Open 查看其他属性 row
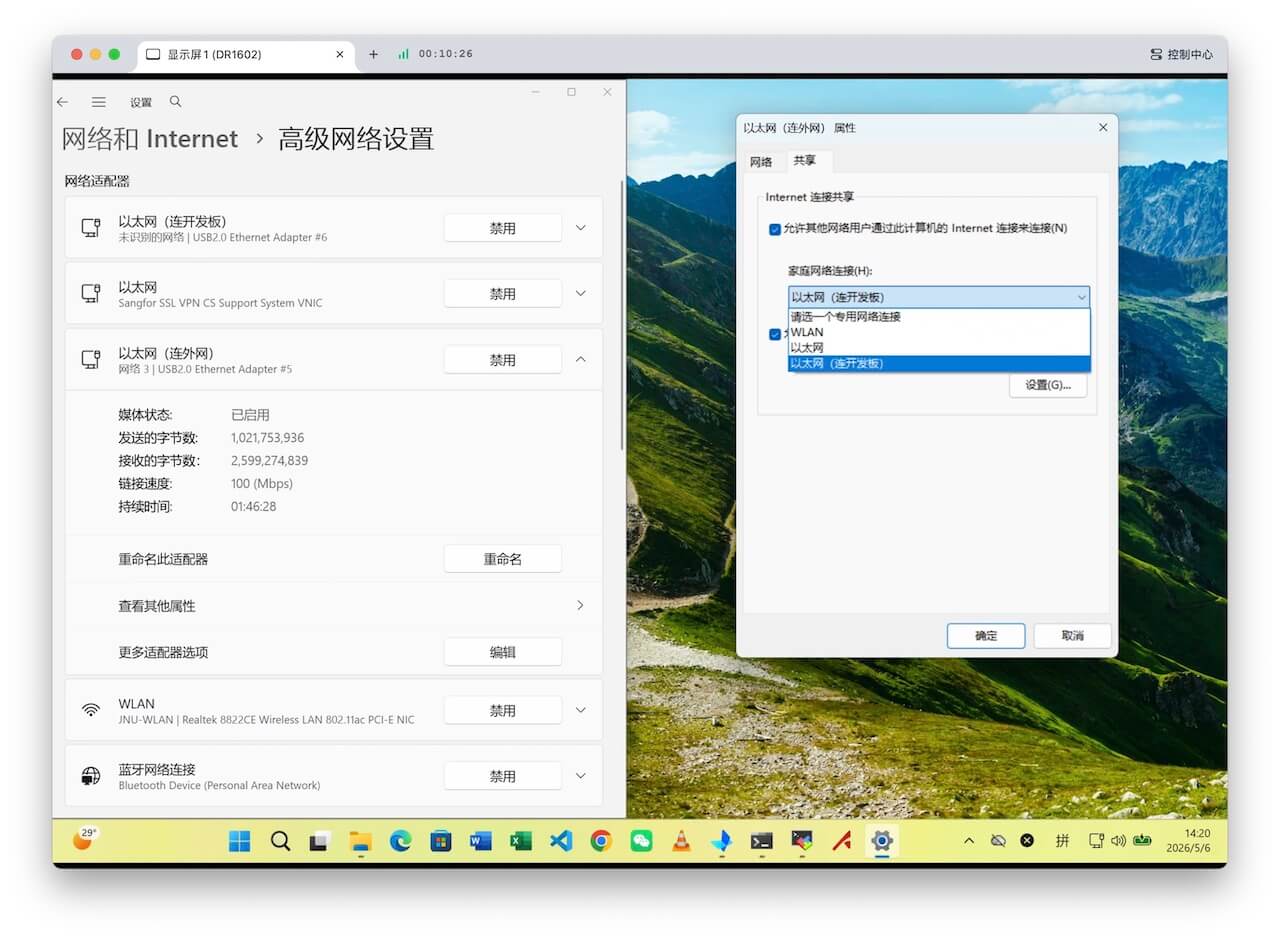 (x=334, y=606)
